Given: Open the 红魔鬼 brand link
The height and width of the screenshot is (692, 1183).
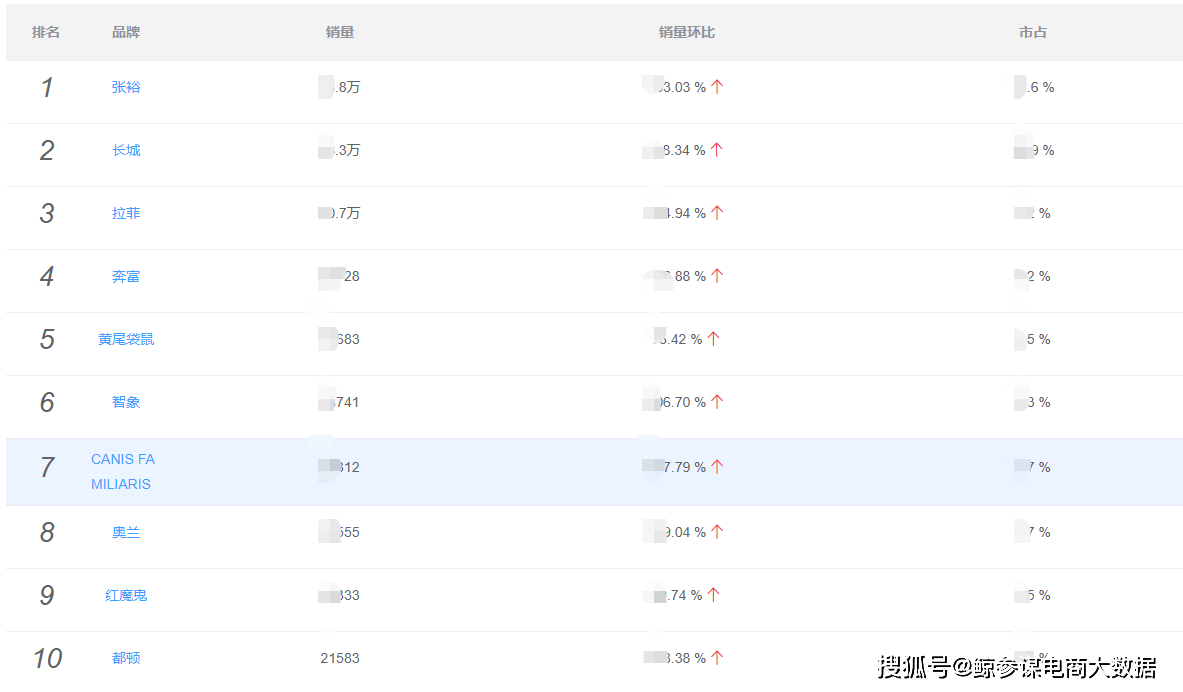Looking at the screenshot, I should 125,594.
